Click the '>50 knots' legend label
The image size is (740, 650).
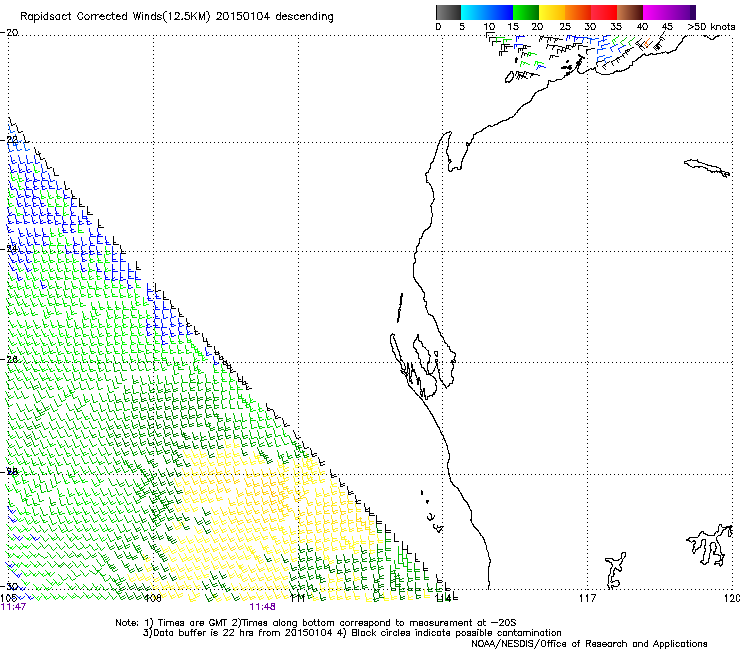pos(711,27)
